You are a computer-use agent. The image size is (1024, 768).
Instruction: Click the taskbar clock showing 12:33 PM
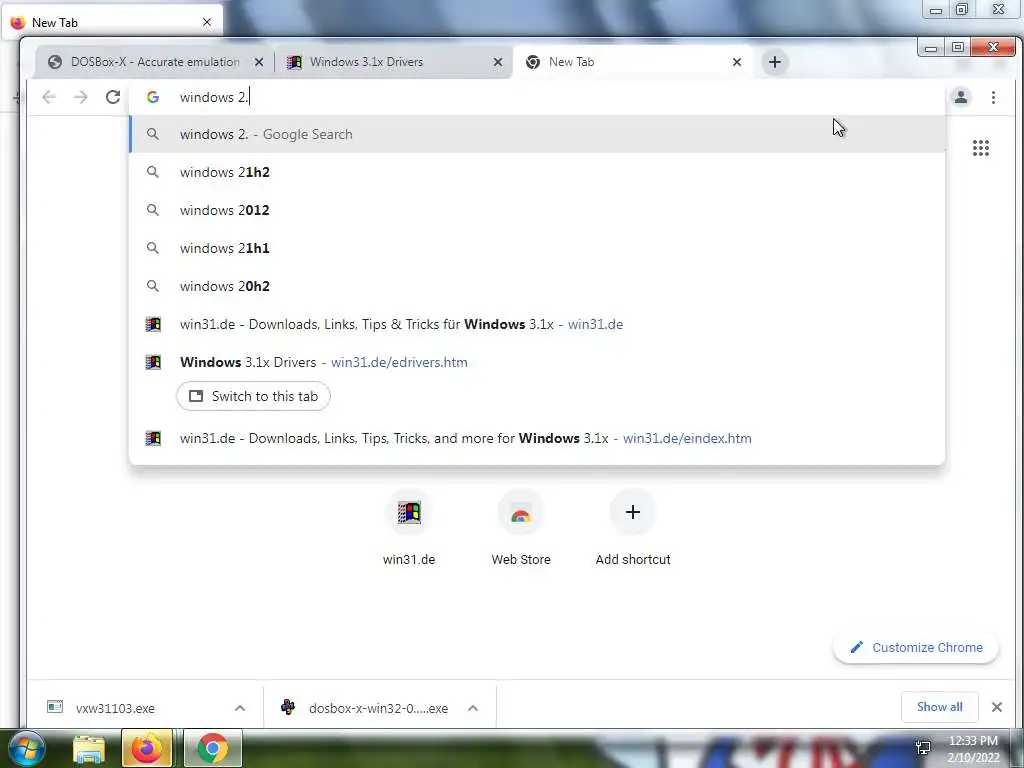tap(973, 748)
